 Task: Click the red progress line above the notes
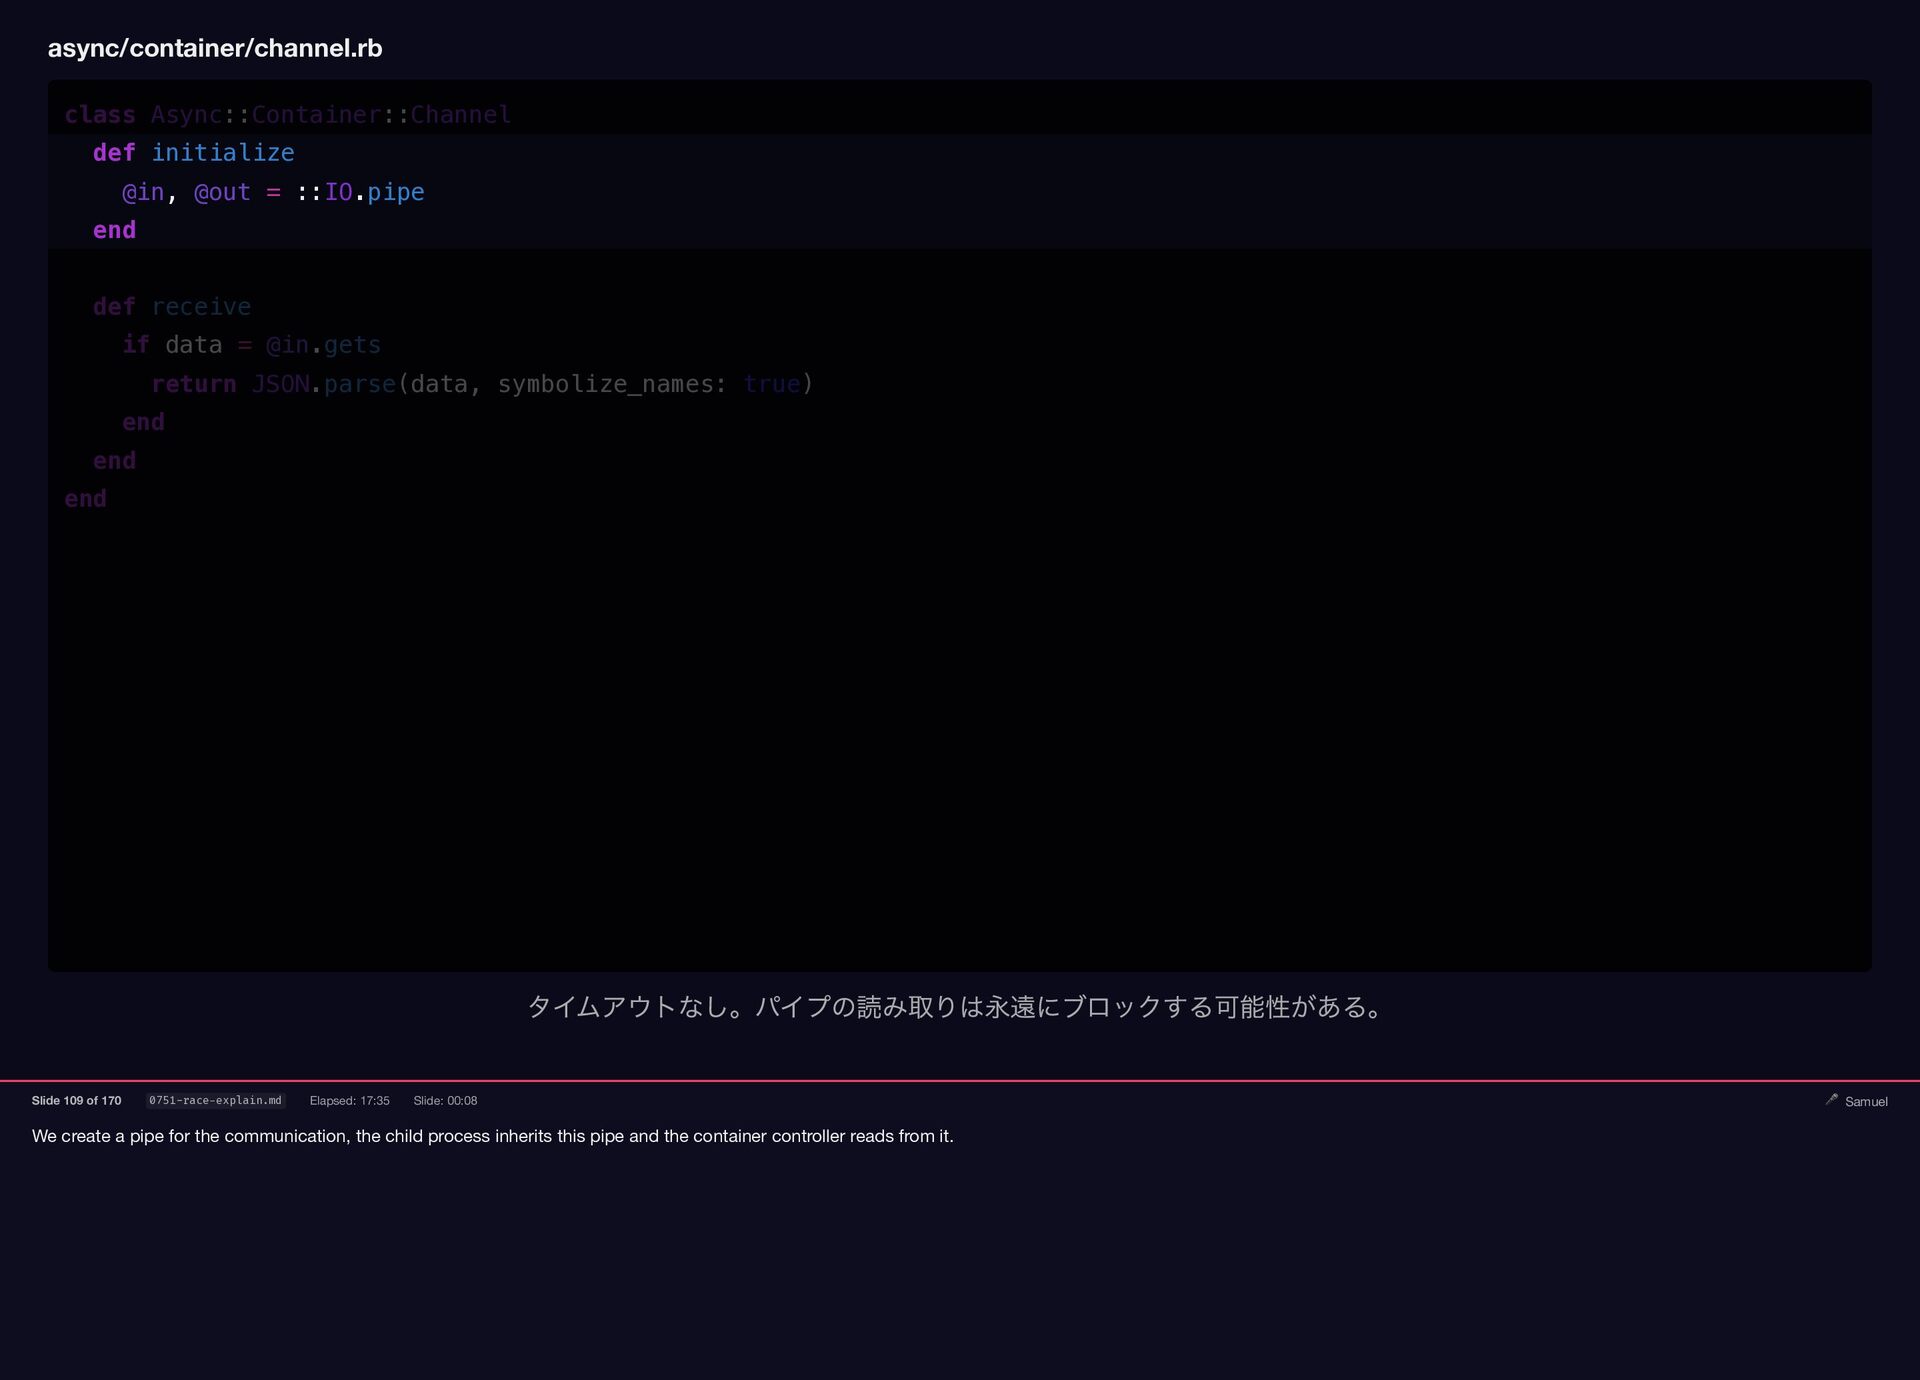click(960, 1080)
